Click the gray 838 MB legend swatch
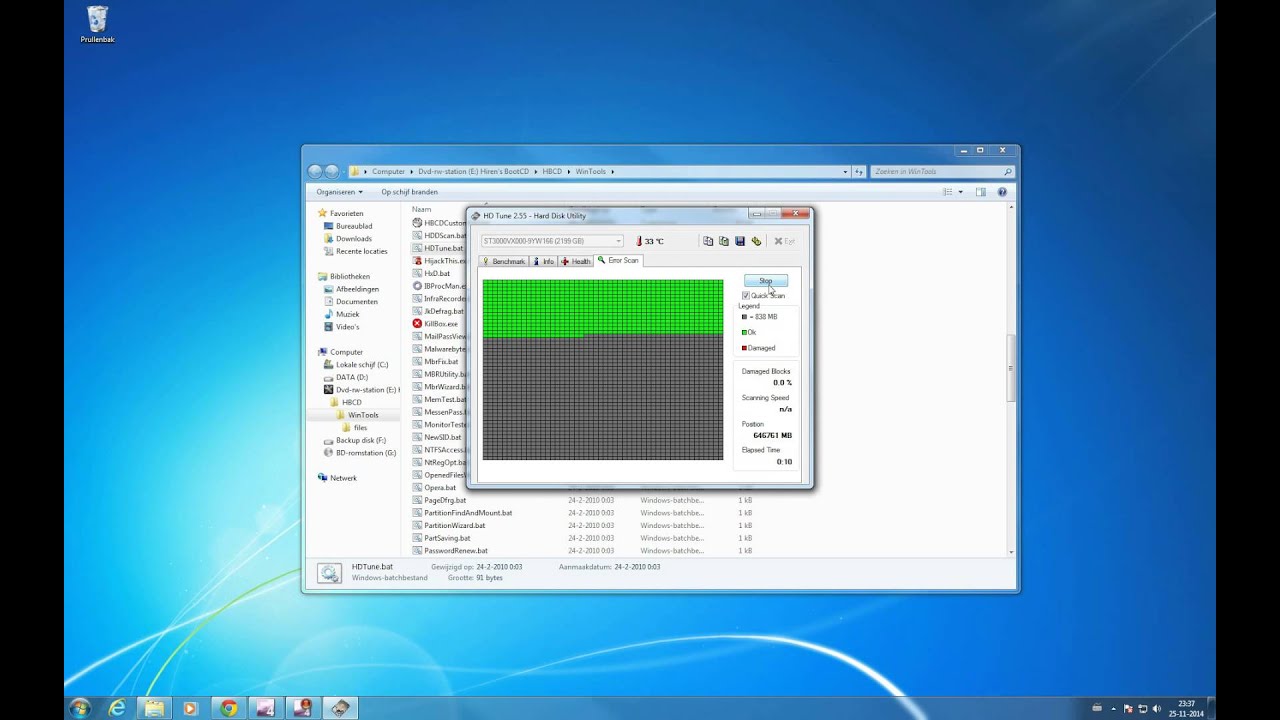 tap(744, 316)
